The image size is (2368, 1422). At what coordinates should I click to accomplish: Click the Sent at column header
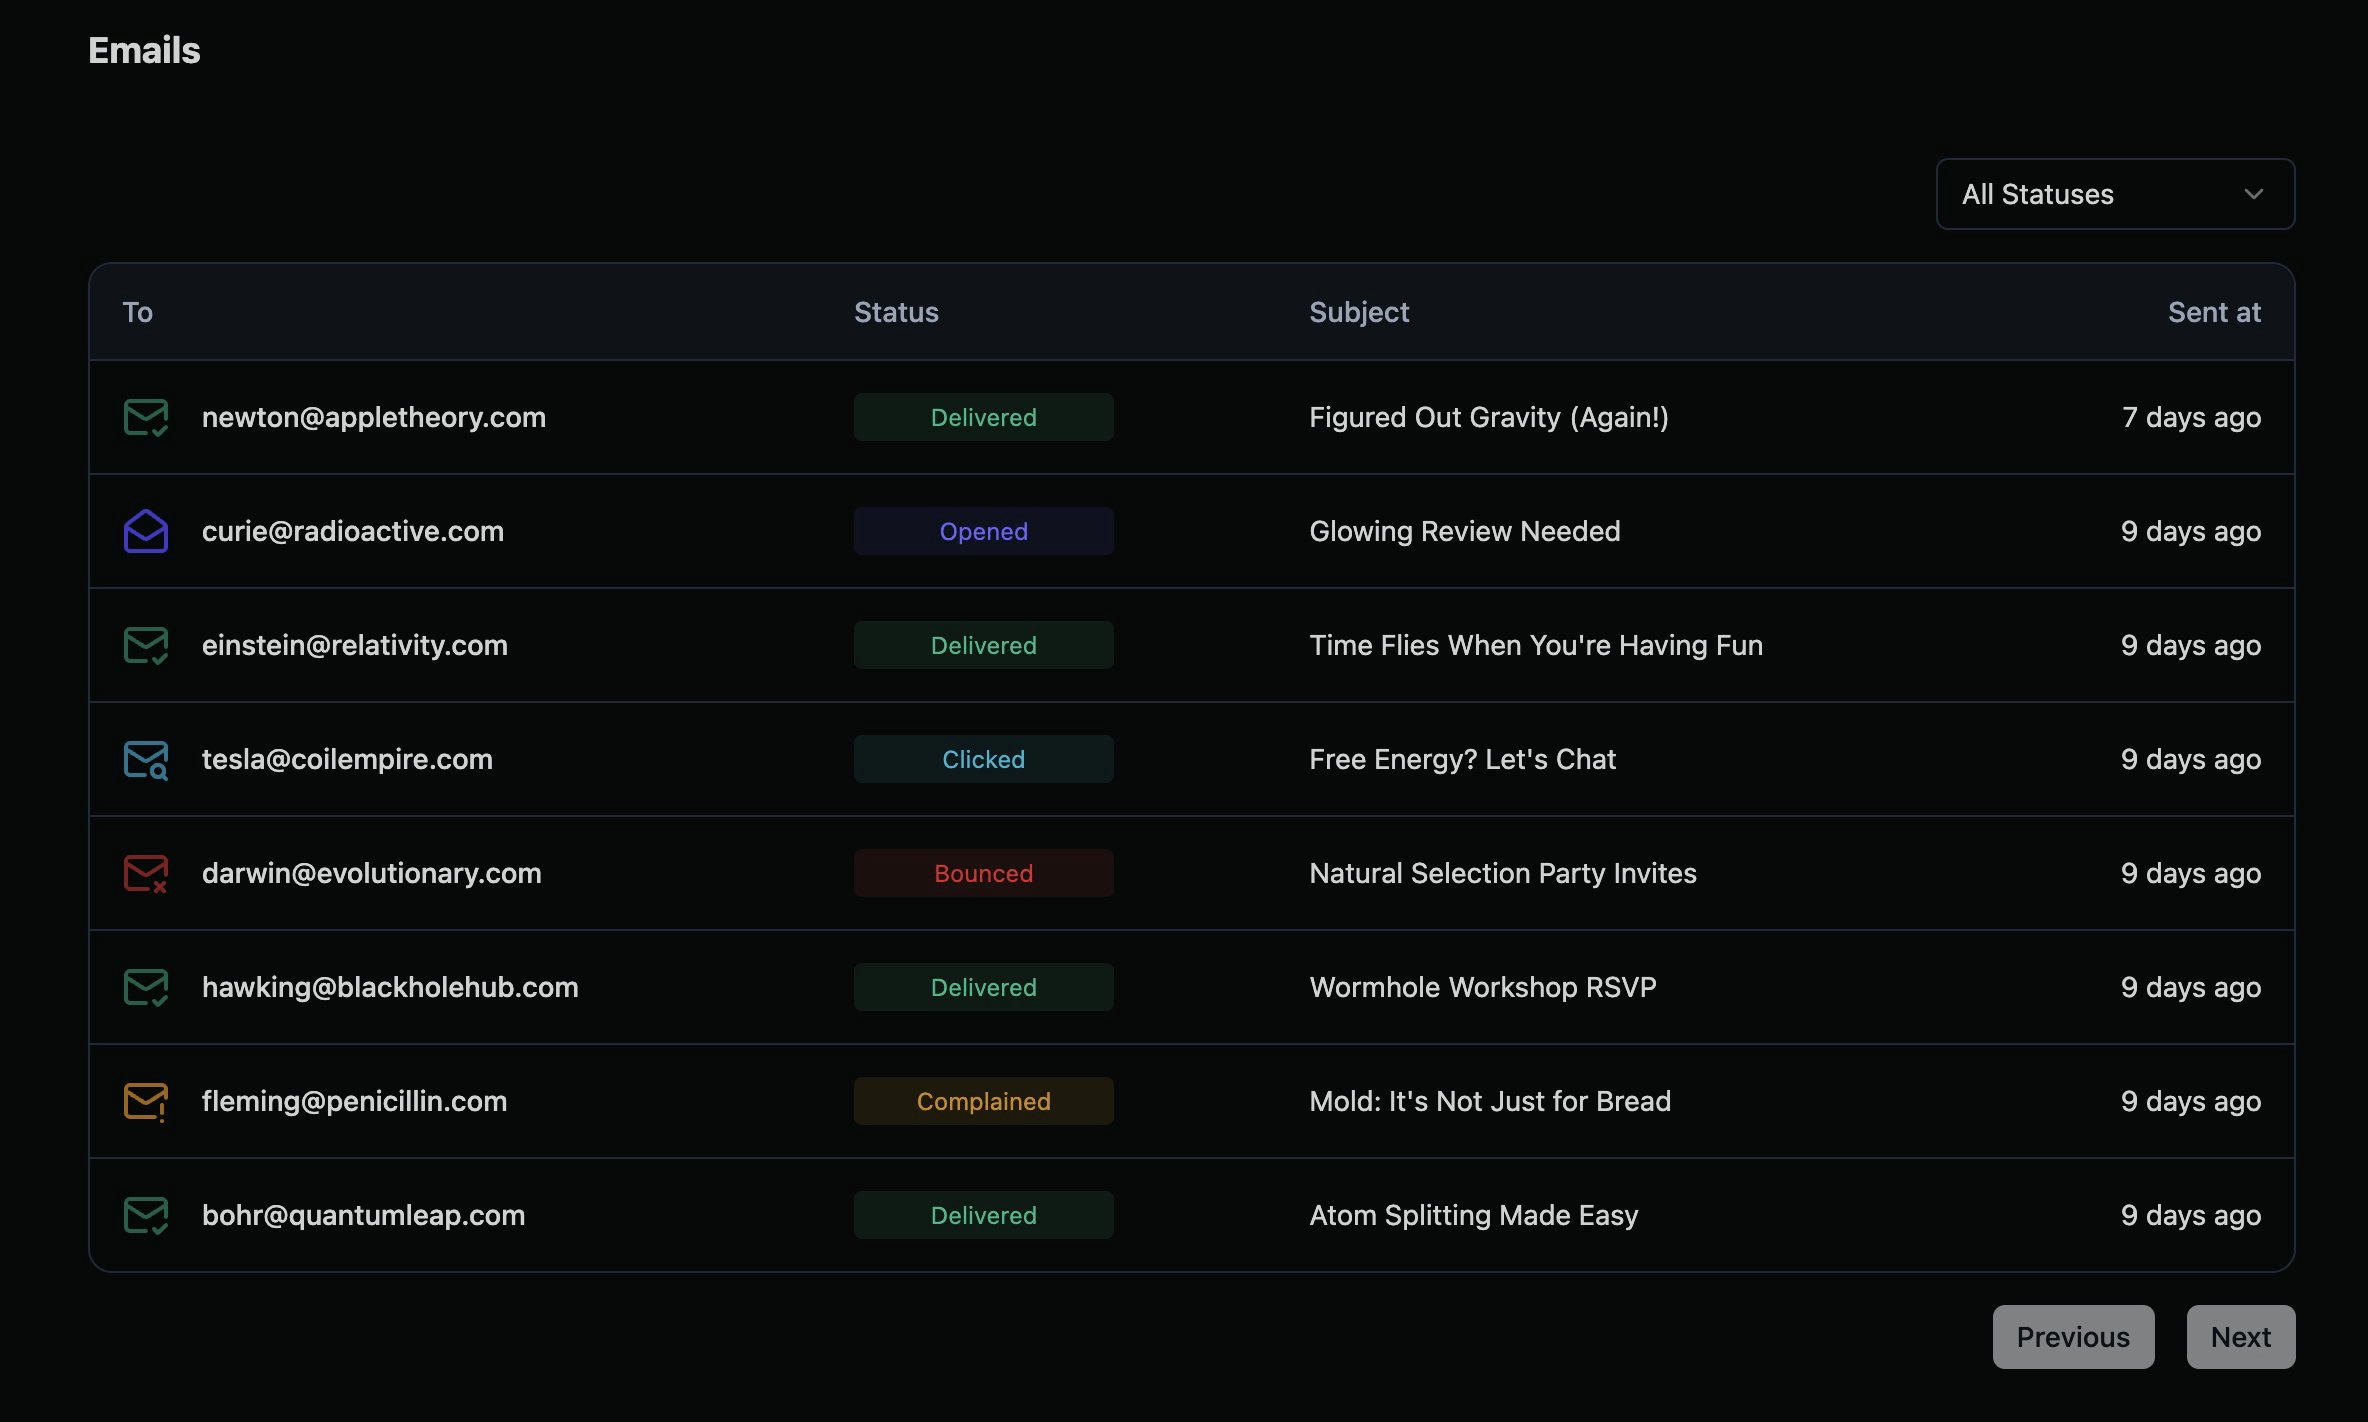pos(2213,312)
